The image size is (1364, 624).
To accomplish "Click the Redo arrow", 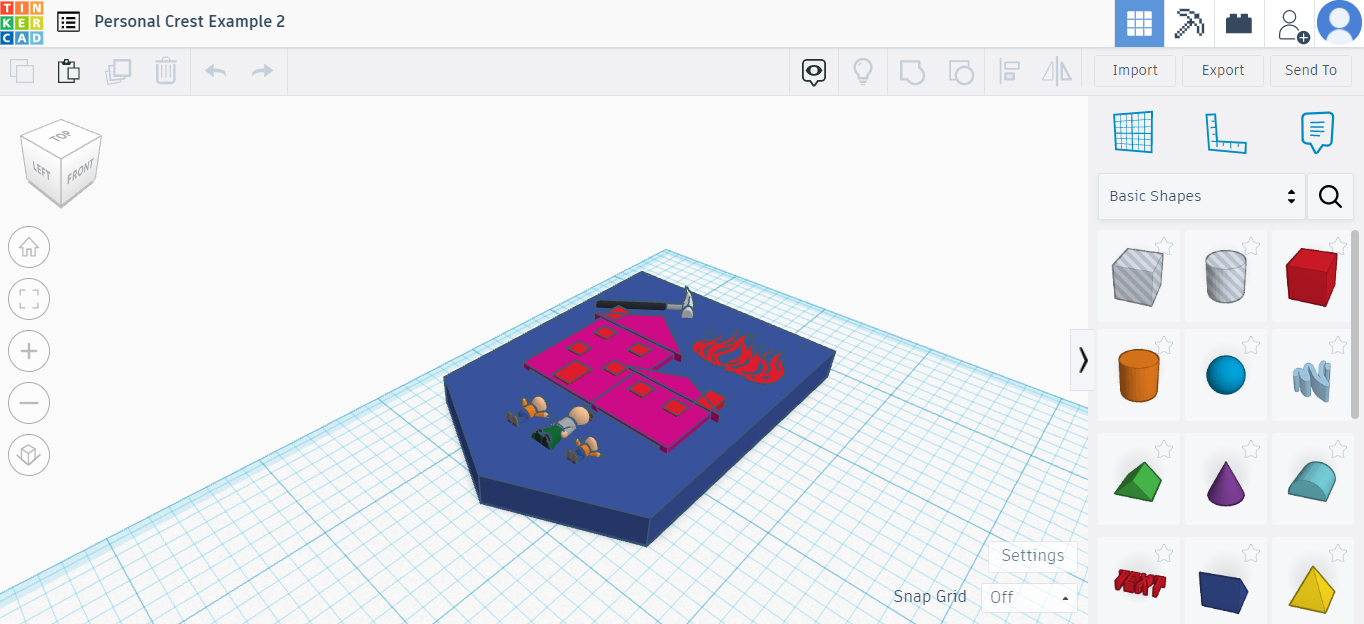I will [x=262, y=71].
